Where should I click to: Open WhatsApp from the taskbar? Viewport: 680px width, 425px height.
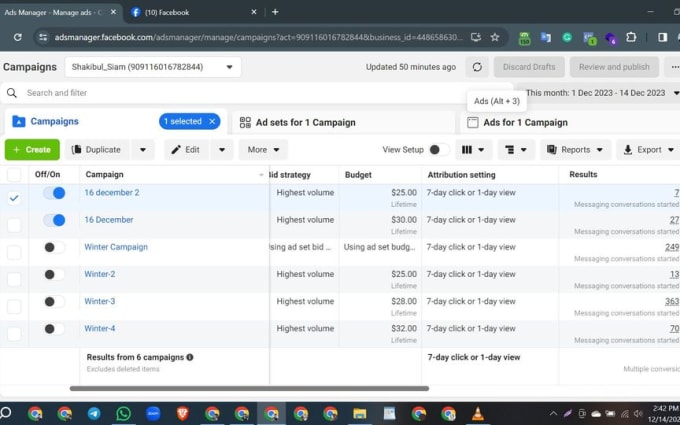[x=124, y=413]
